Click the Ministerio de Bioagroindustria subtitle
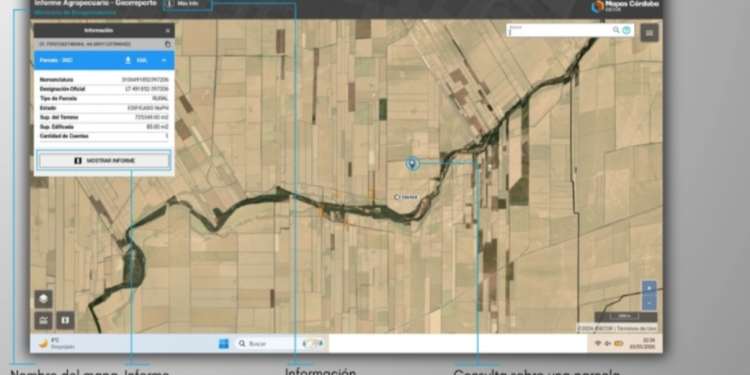The height and width of the screenshot is (375, 750). 75,13
